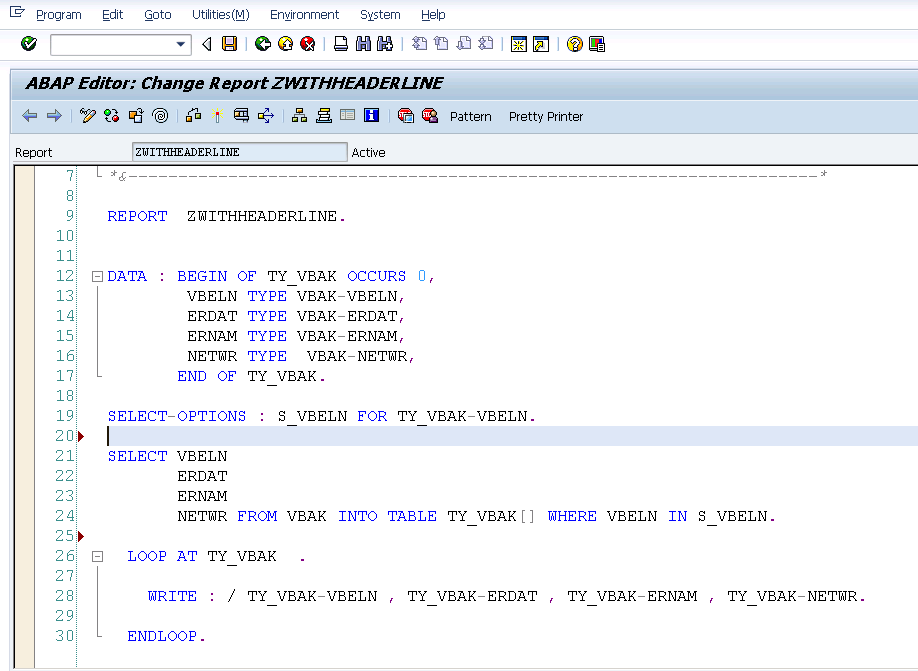Screen dimensions: 918x671
Task: Collapse the DATA block at line 12
Action: pyautogui.click(x=96, y=276)
